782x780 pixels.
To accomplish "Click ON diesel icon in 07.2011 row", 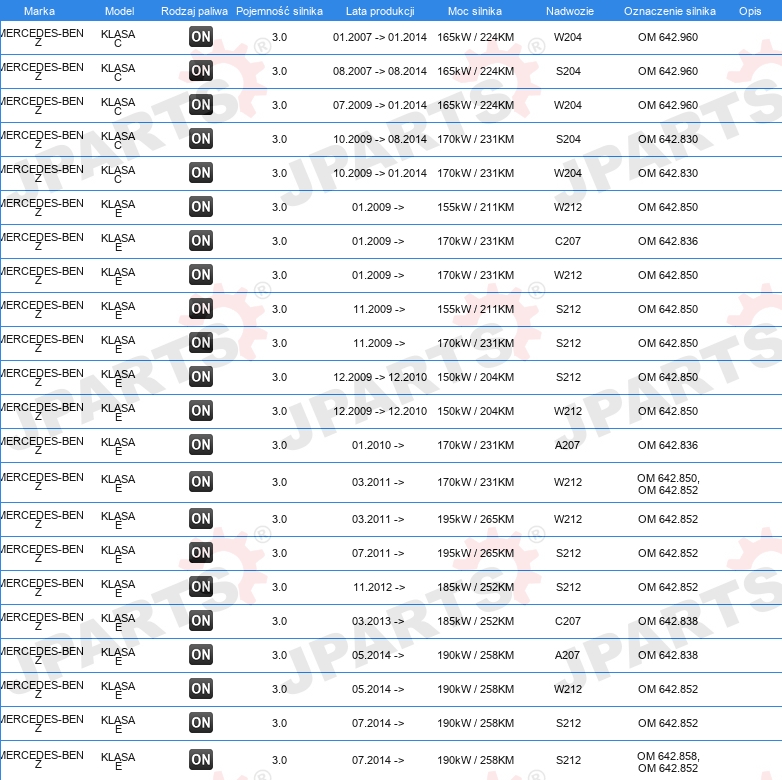I will (x=201, y=552).
